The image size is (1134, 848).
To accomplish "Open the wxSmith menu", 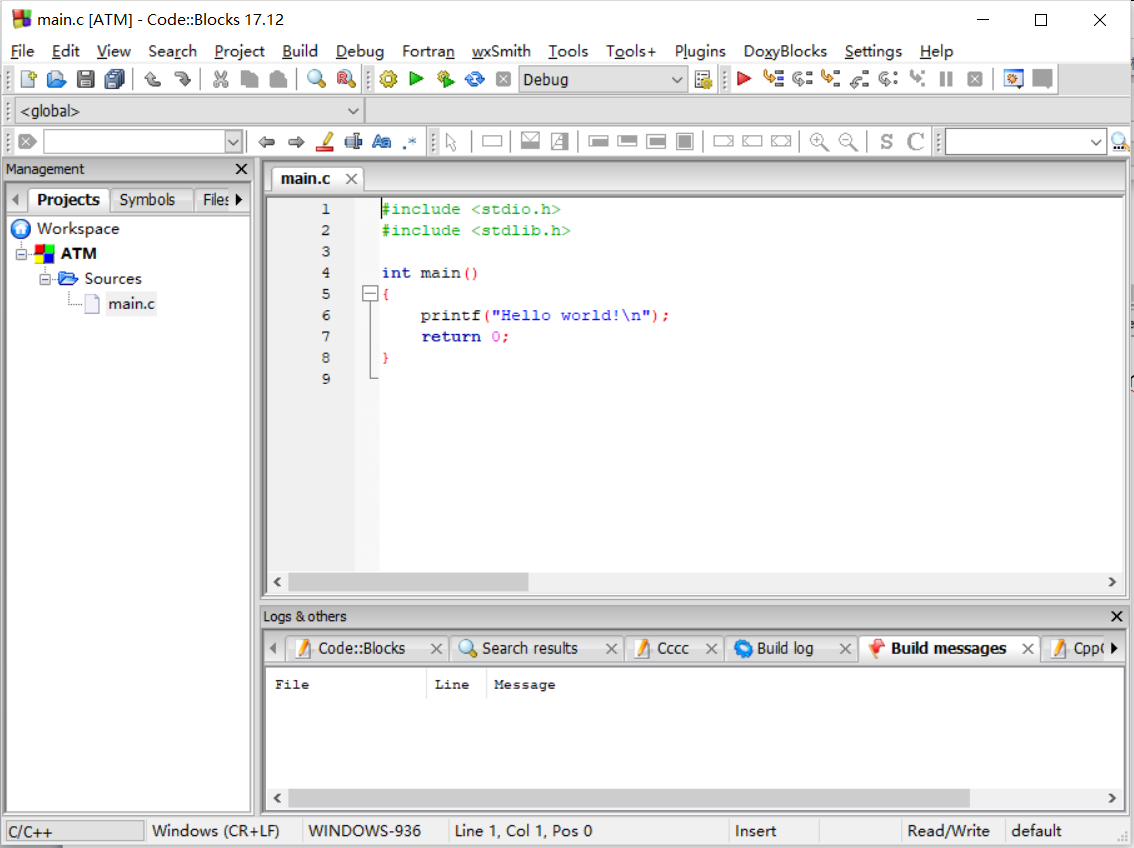I will pyautogui.click(x=500, y=51).
